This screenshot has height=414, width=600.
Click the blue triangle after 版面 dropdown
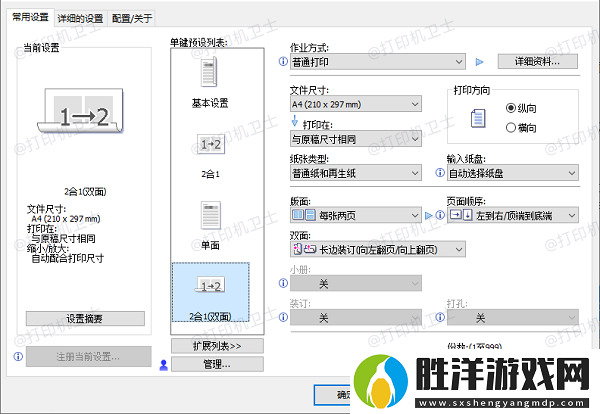coord(429,216)
